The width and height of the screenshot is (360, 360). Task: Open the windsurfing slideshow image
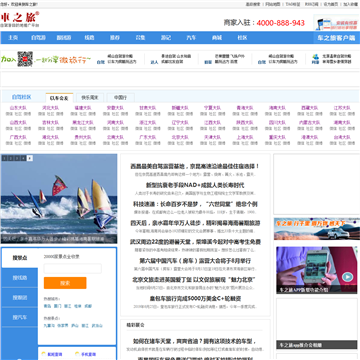pos(59,198)
